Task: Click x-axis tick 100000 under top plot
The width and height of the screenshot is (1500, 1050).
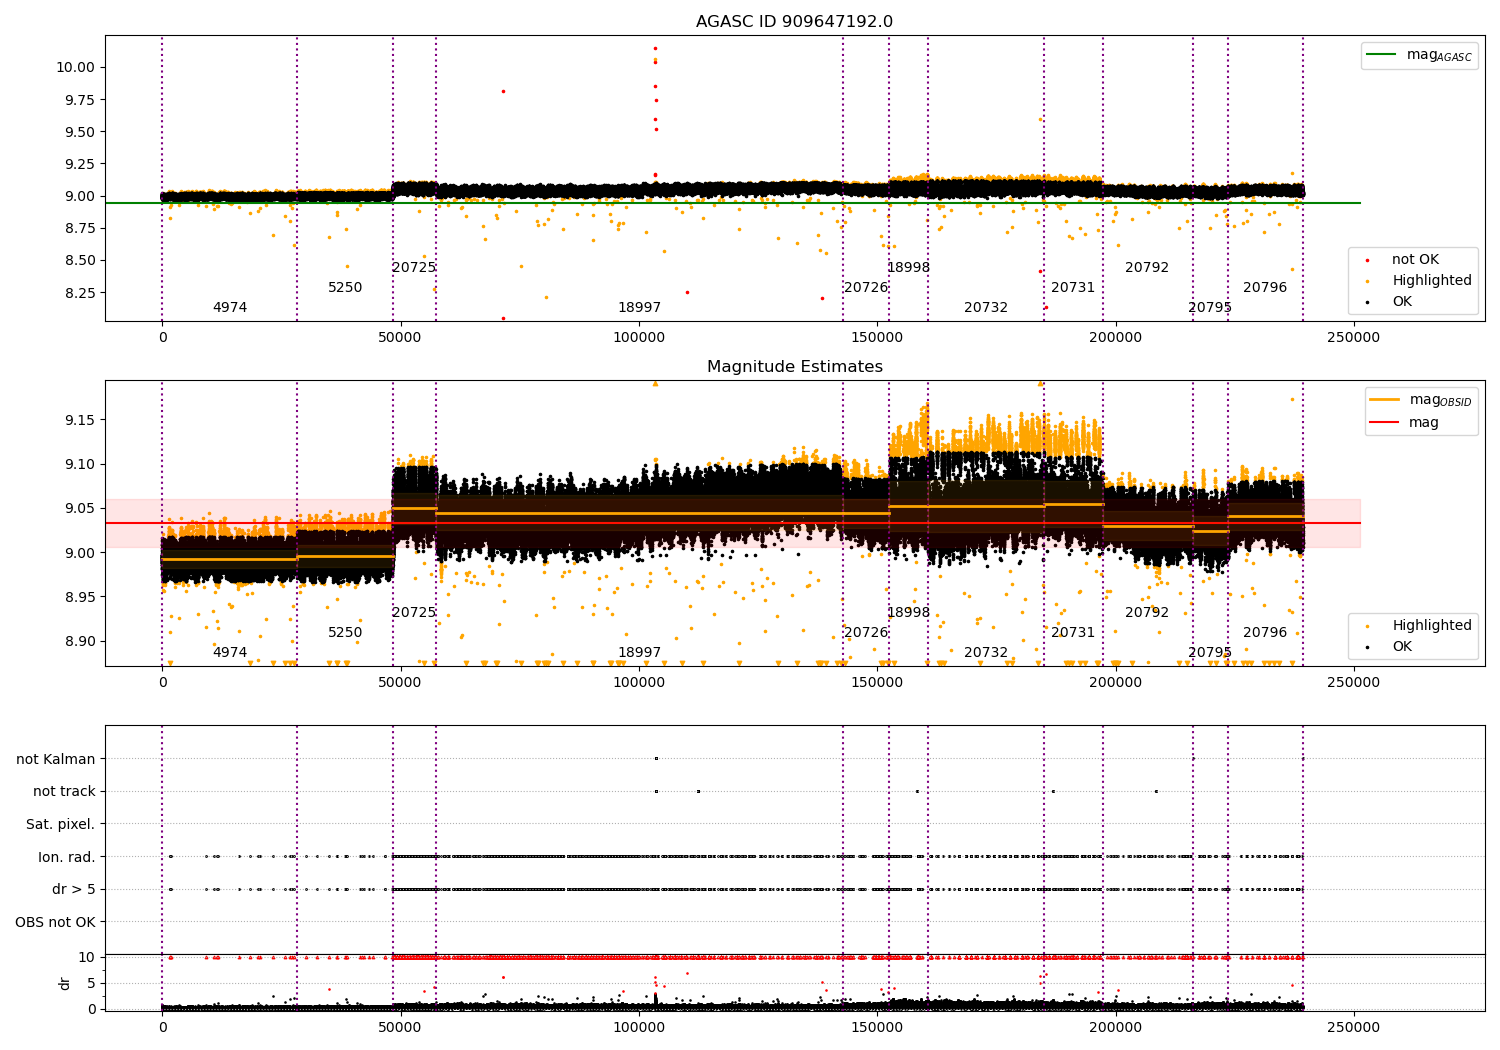Action: (x=639, y=338)
